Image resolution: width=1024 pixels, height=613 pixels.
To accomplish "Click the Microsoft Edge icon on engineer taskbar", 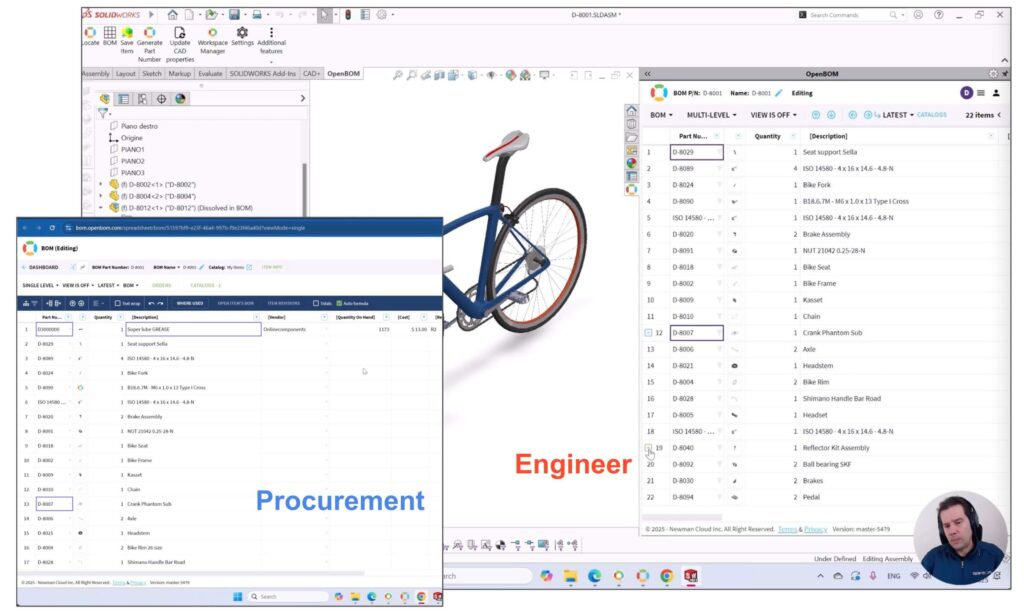I will pyautogui.click(x=594, y=576).
